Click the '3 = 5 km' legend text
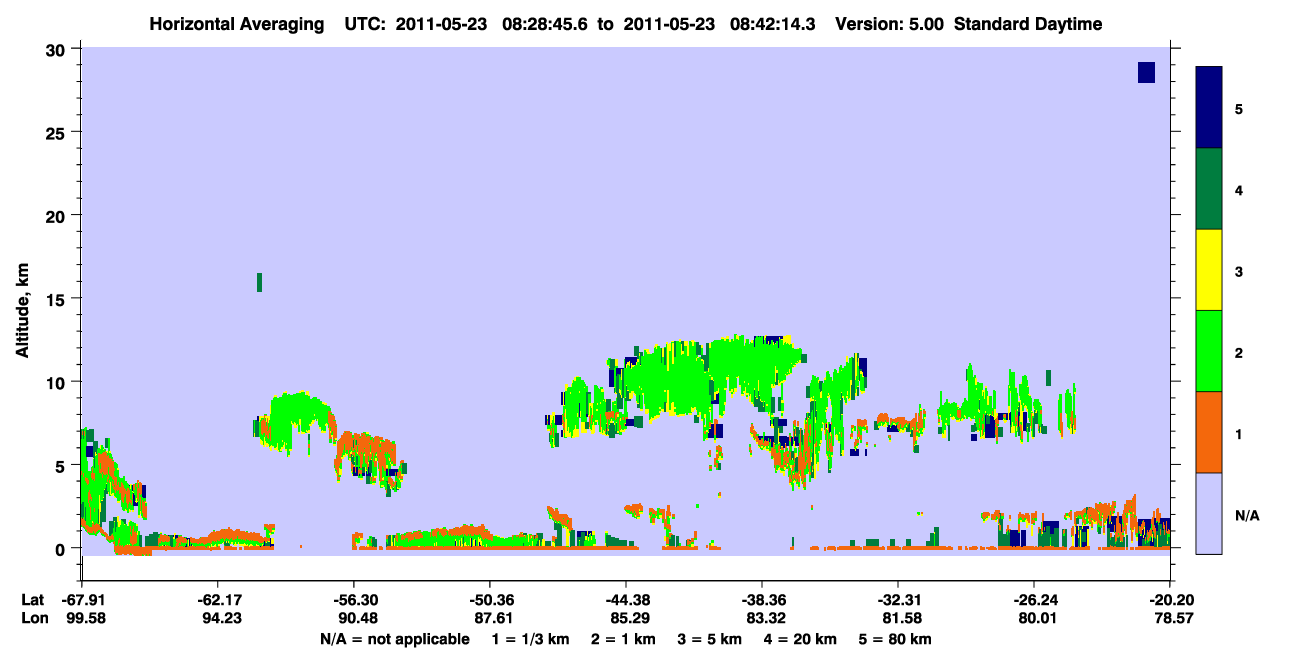 coord(709,639)
